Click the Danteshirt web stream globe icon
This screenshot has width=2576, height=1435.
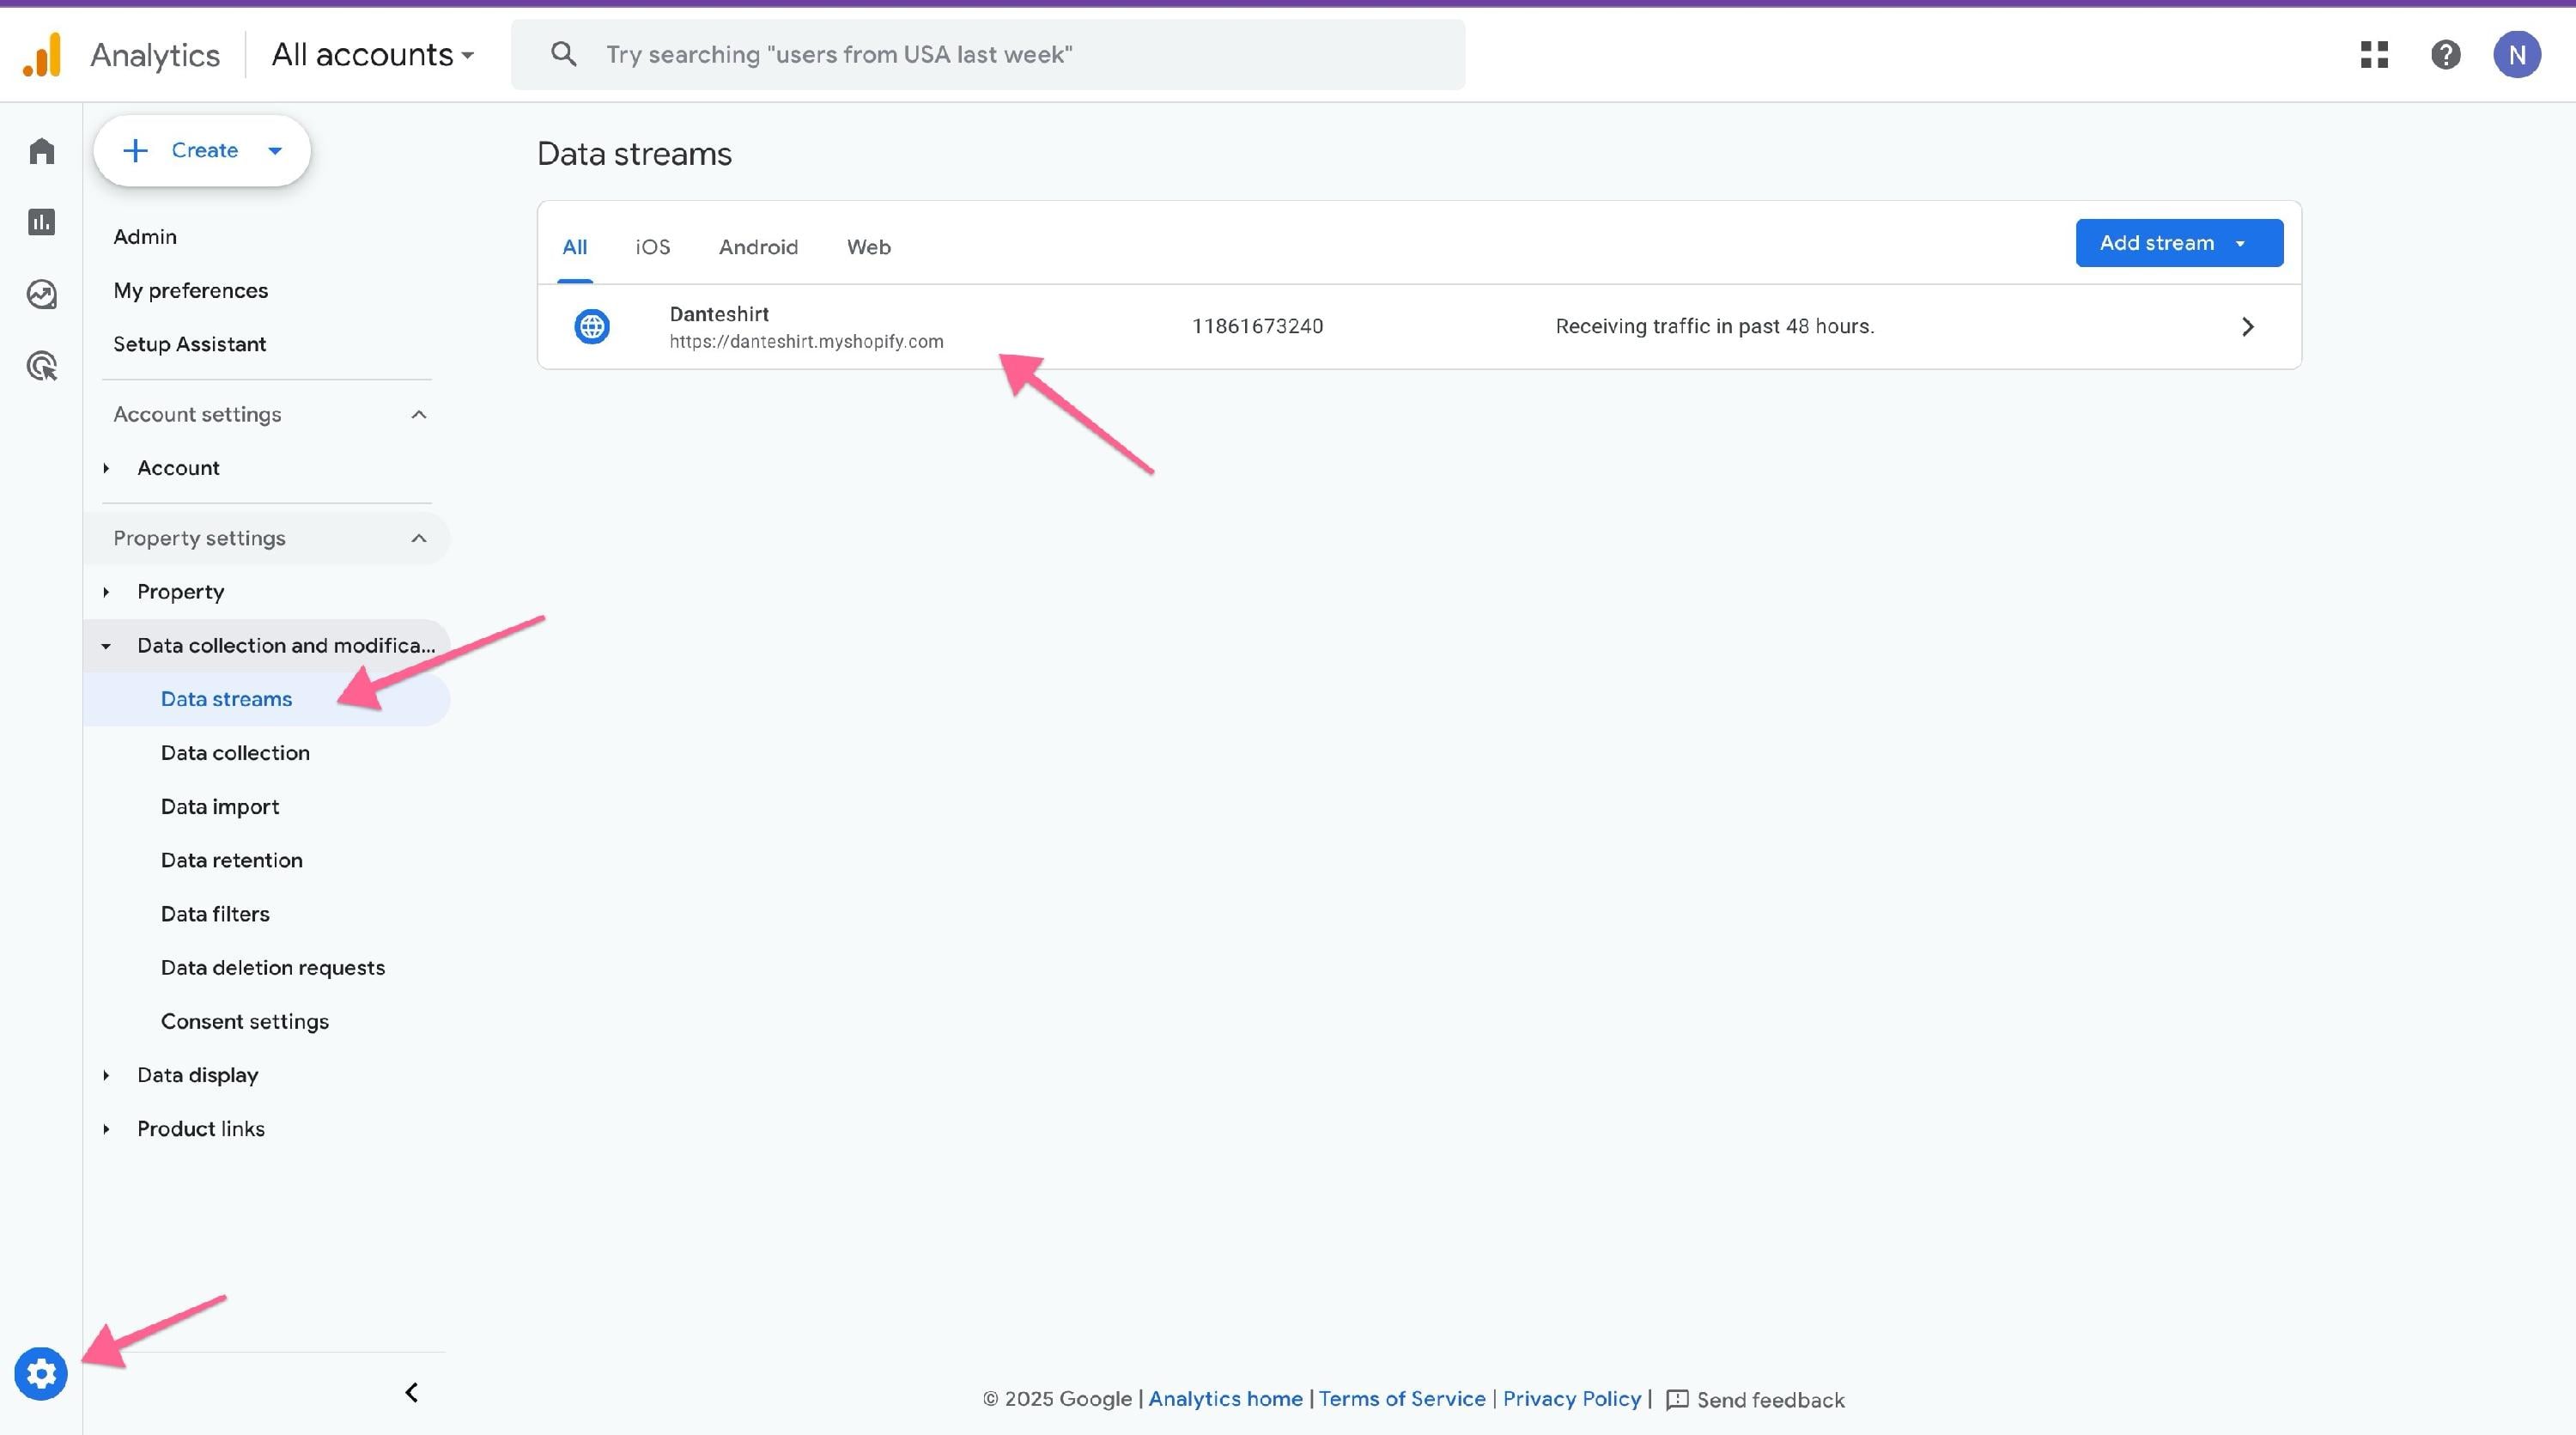592,326
